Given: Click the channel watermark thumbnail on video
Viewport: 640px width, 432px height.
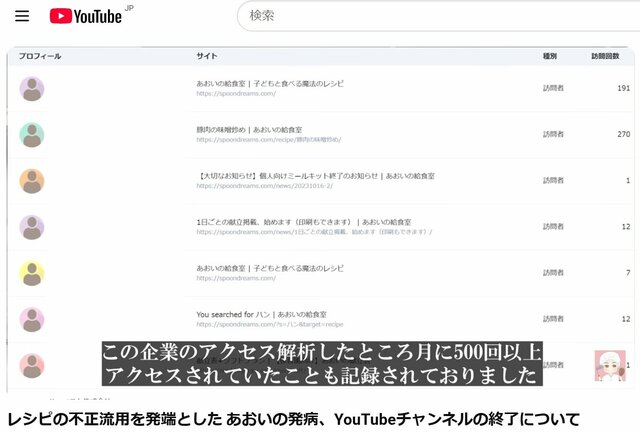Looking at the screenshot, I should [x=609, y=365].
